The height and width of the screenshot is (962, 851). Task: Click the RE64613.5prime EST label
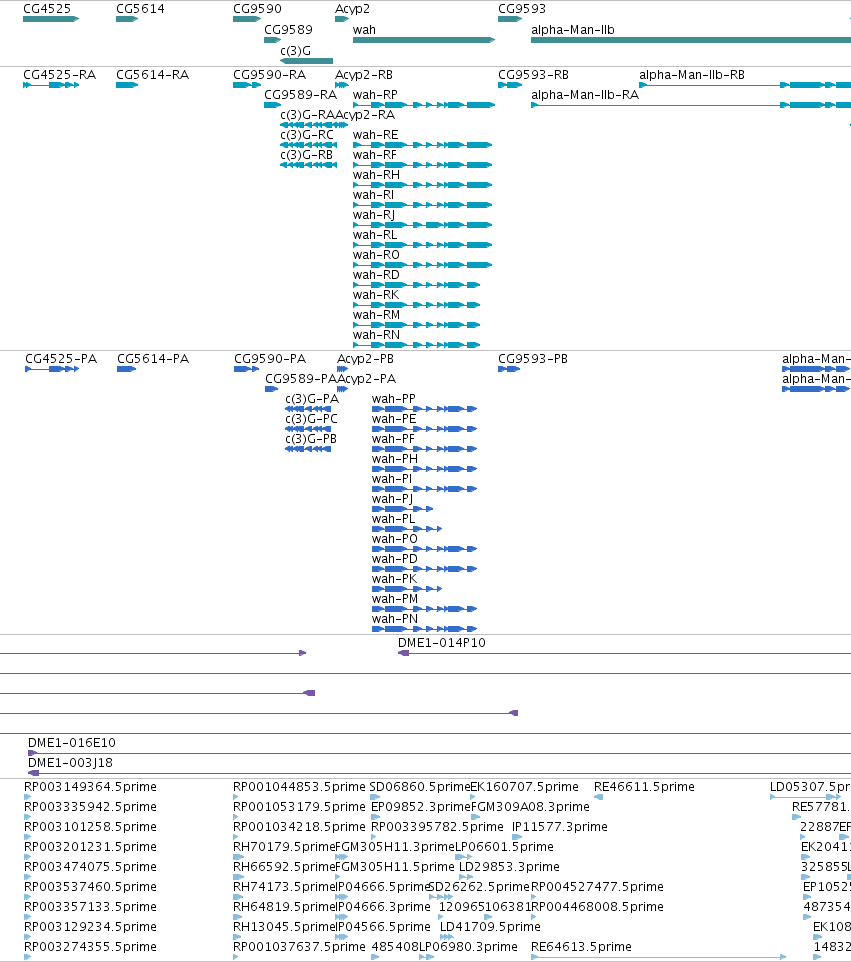click(582, 947)
